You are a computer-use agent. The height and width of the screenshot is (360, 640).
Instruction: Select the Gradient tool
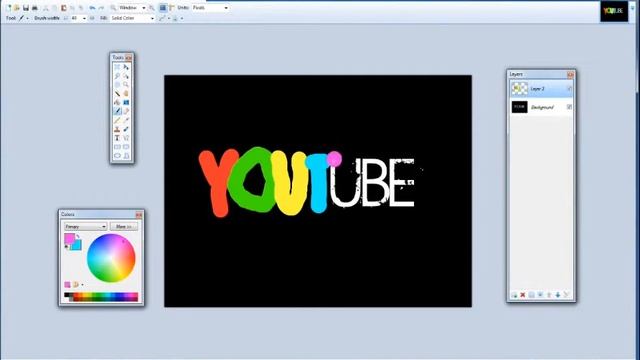point(126,102)
